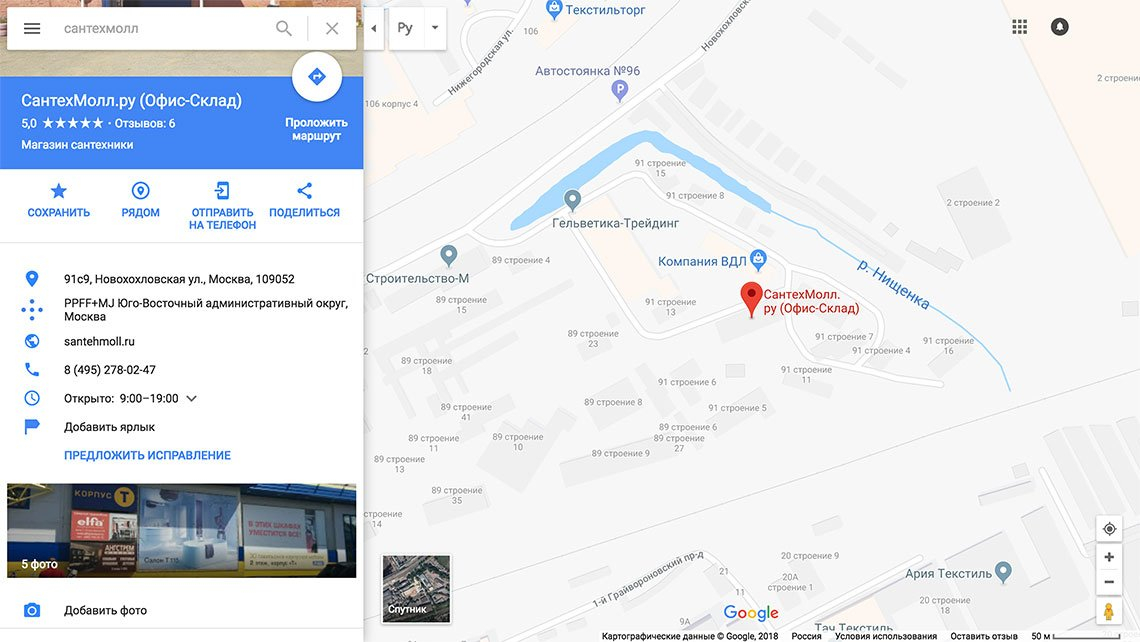Toggle Спутник satellite view thumbnail

[416, 588]
